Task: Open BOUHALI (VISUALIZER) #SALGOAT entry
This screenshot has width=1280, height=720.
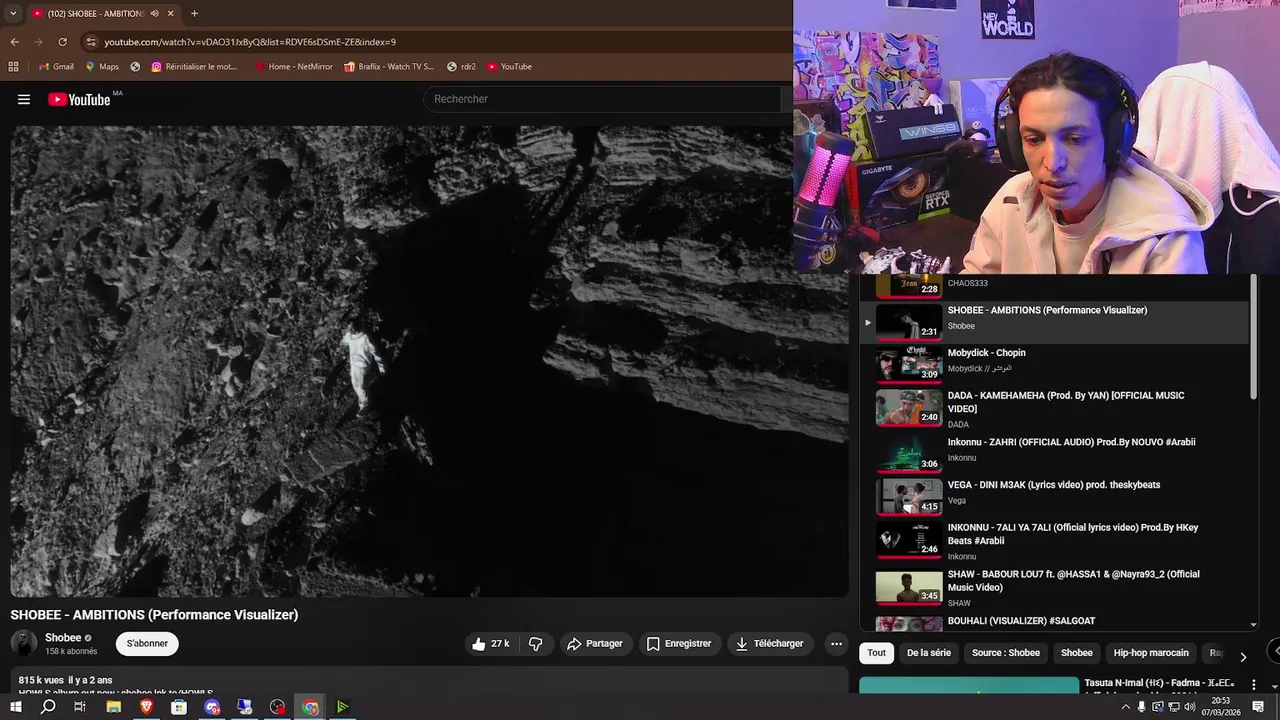Action: click(x=1054, y=622)
